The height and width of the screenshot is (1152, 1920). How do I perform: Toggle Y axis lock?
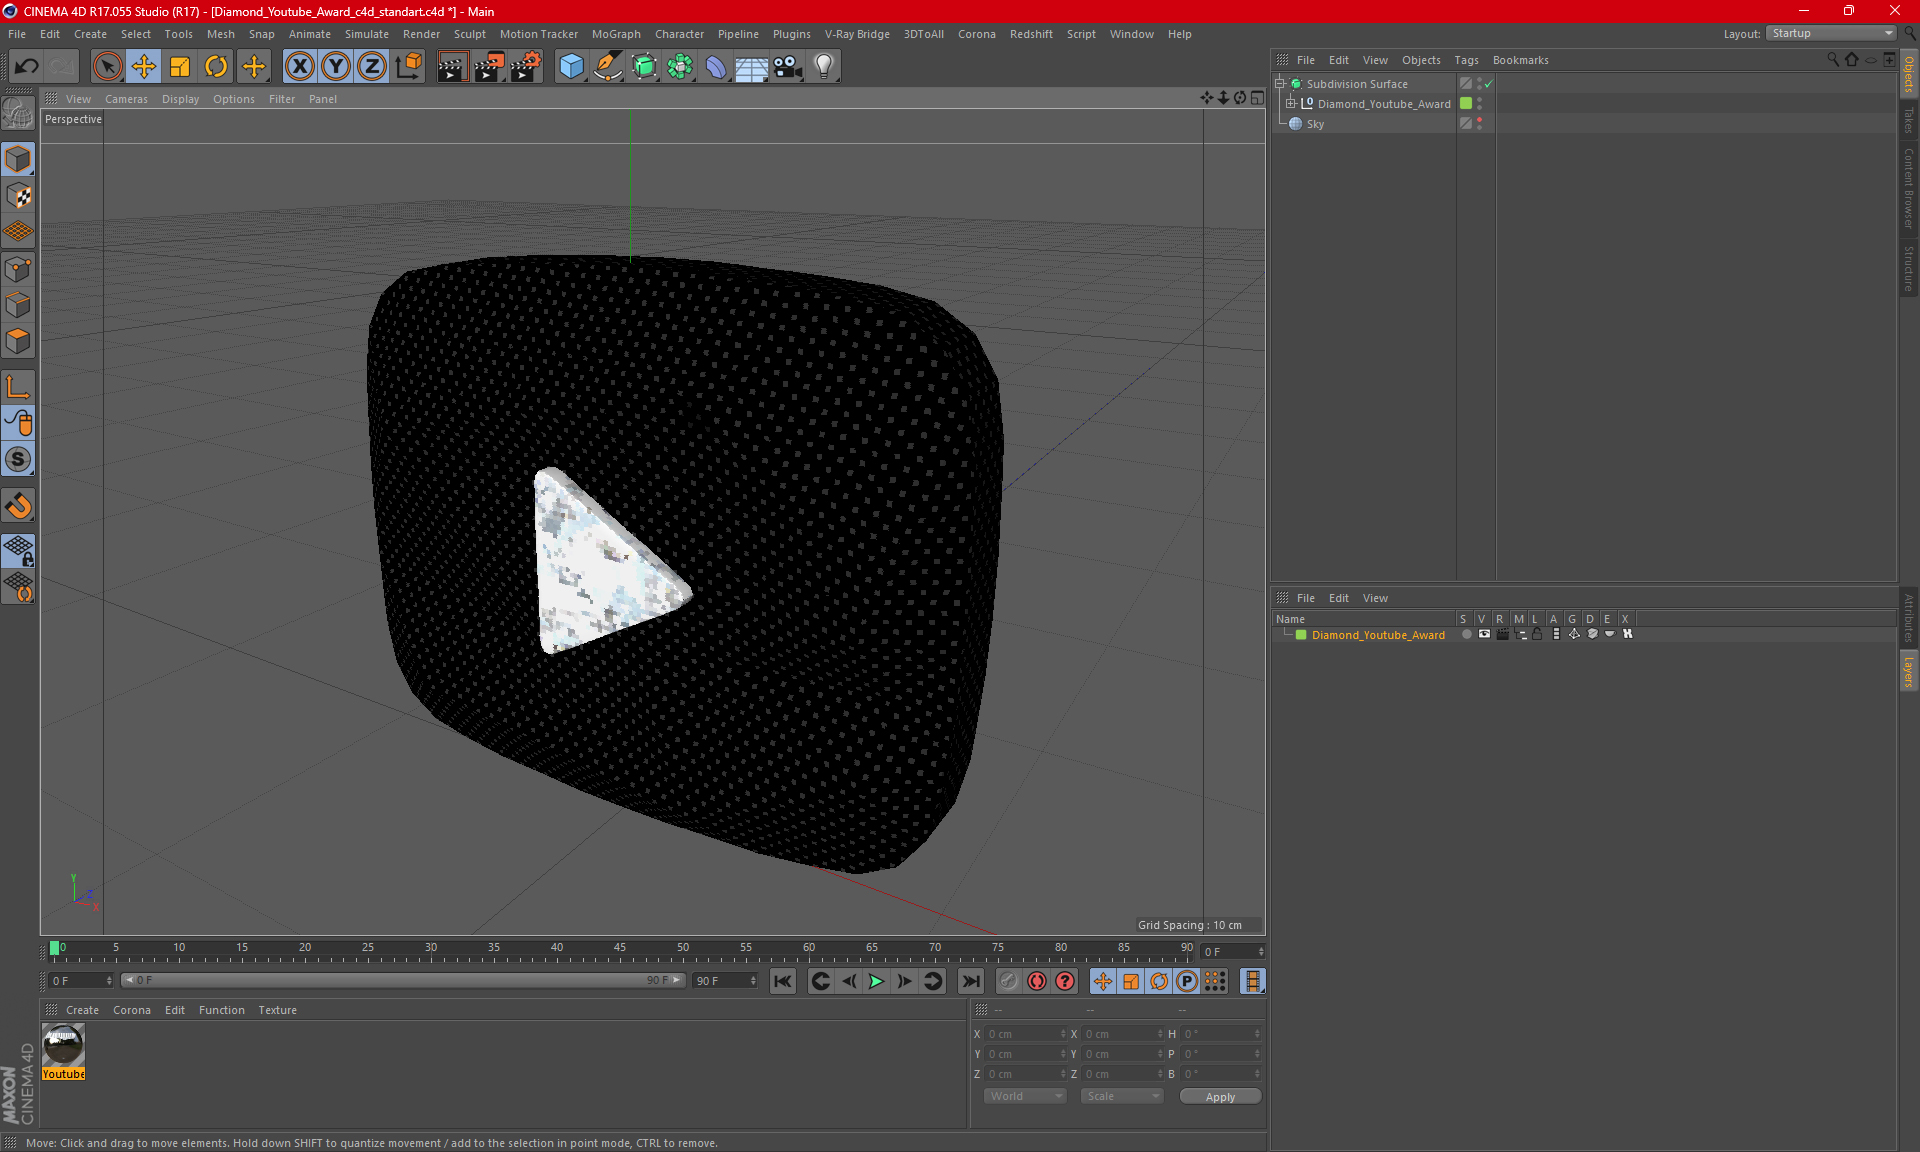[336, 67]
